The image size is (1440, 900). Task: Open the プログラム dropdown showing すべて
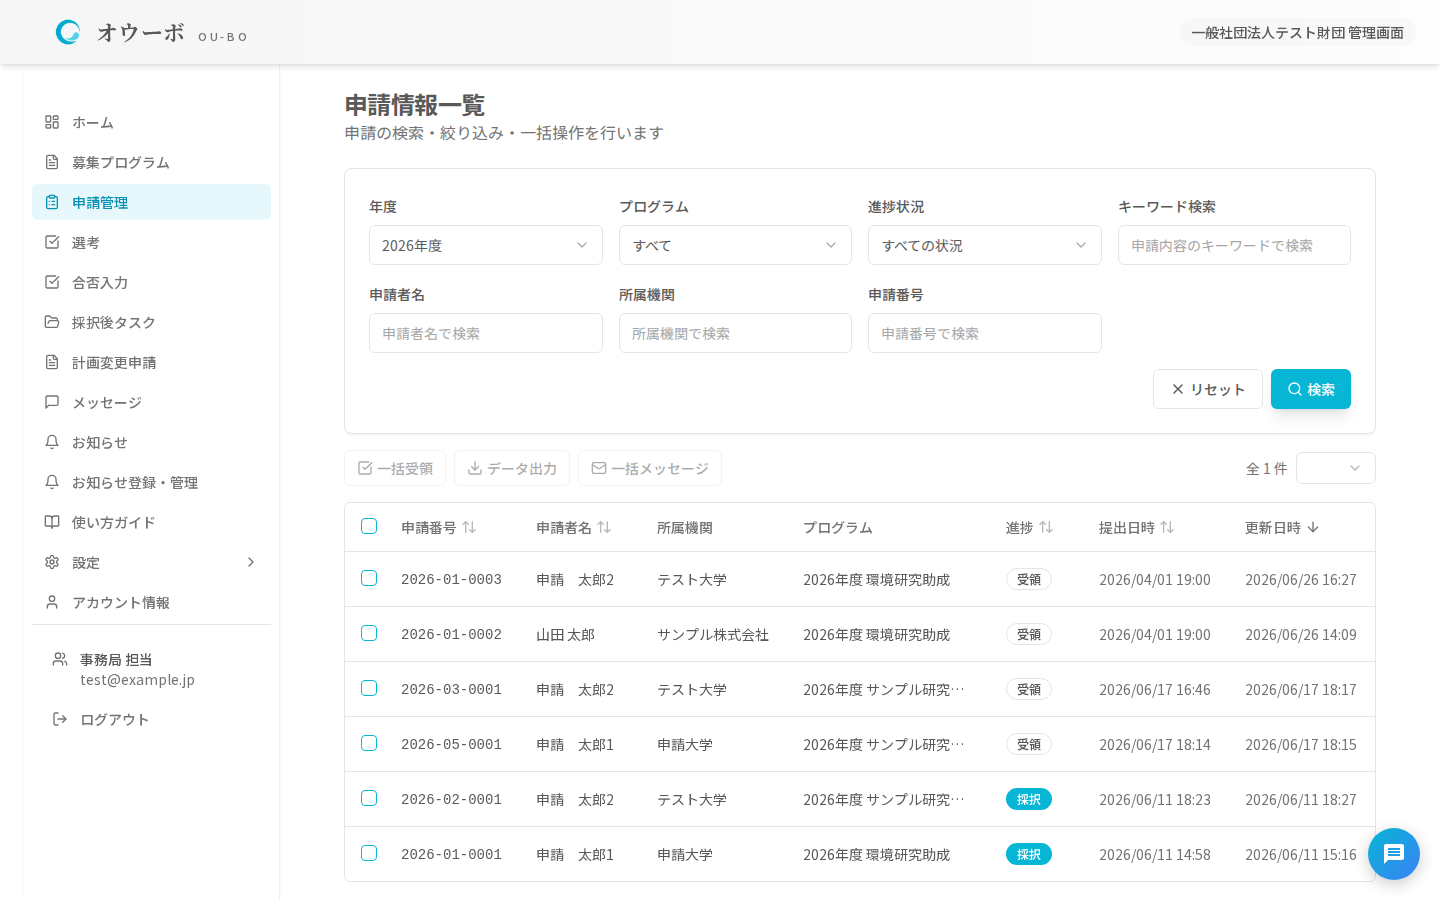pyautogui.click(x=735, y=245)
